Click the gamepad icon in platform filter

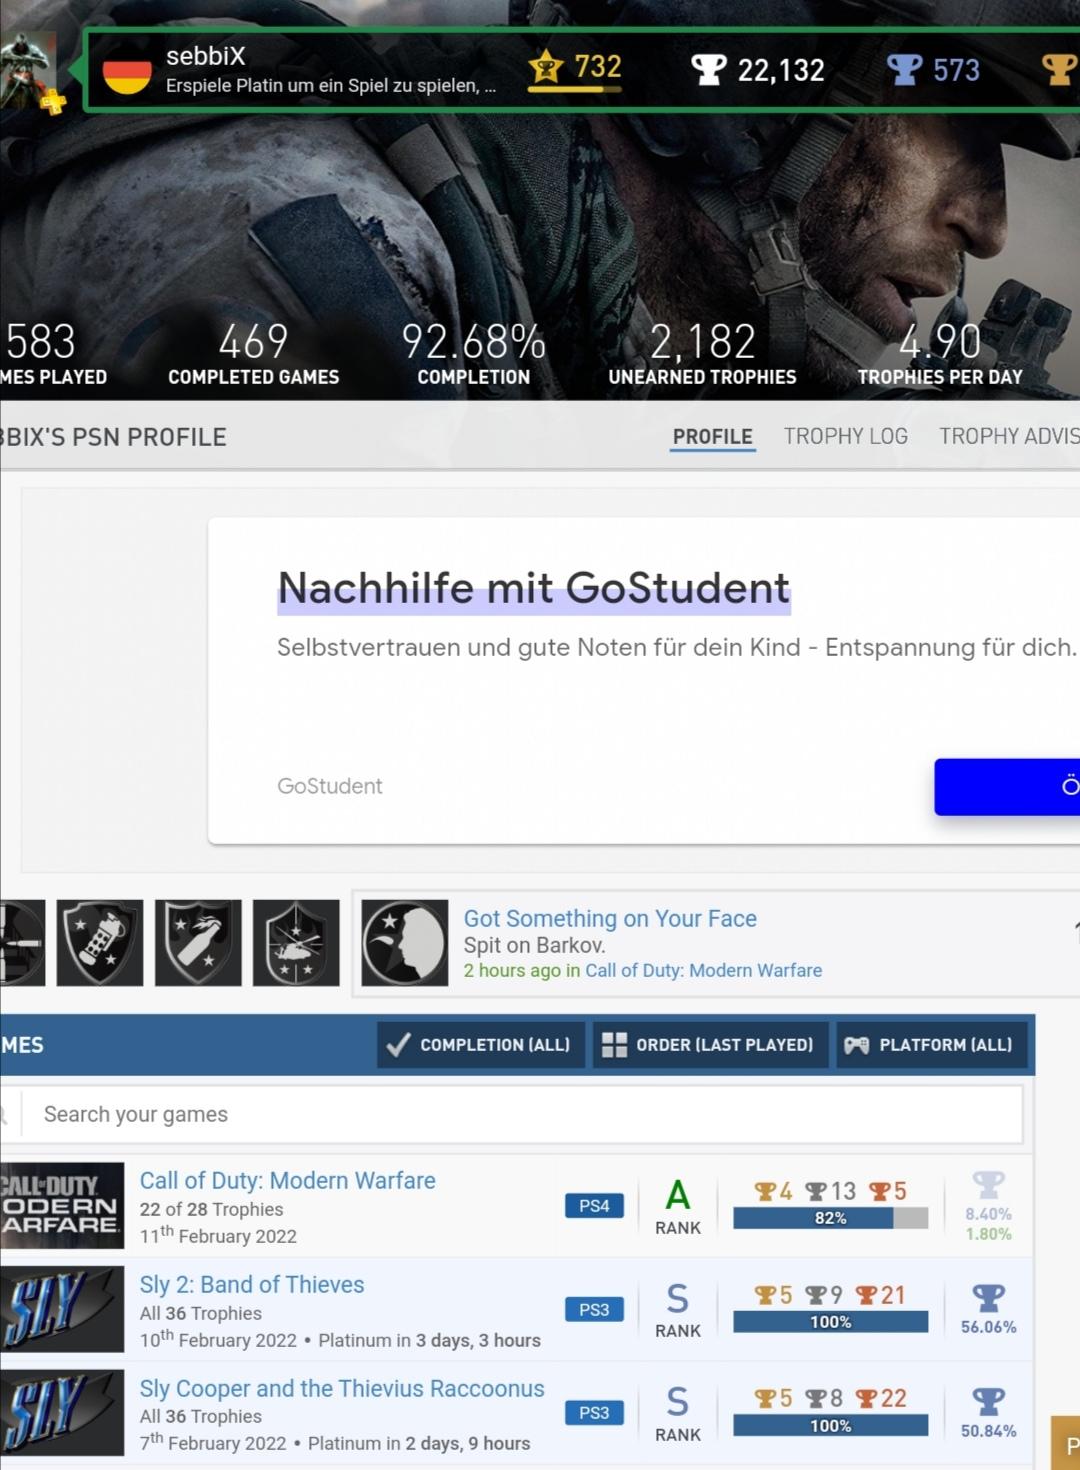857,1045
